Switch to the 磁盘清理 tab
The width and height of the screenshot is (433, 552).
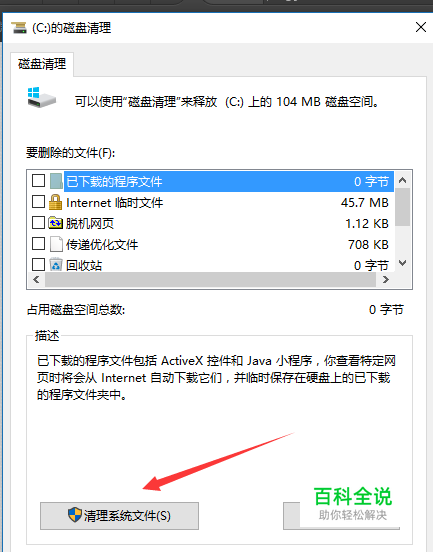coord(42,64)
